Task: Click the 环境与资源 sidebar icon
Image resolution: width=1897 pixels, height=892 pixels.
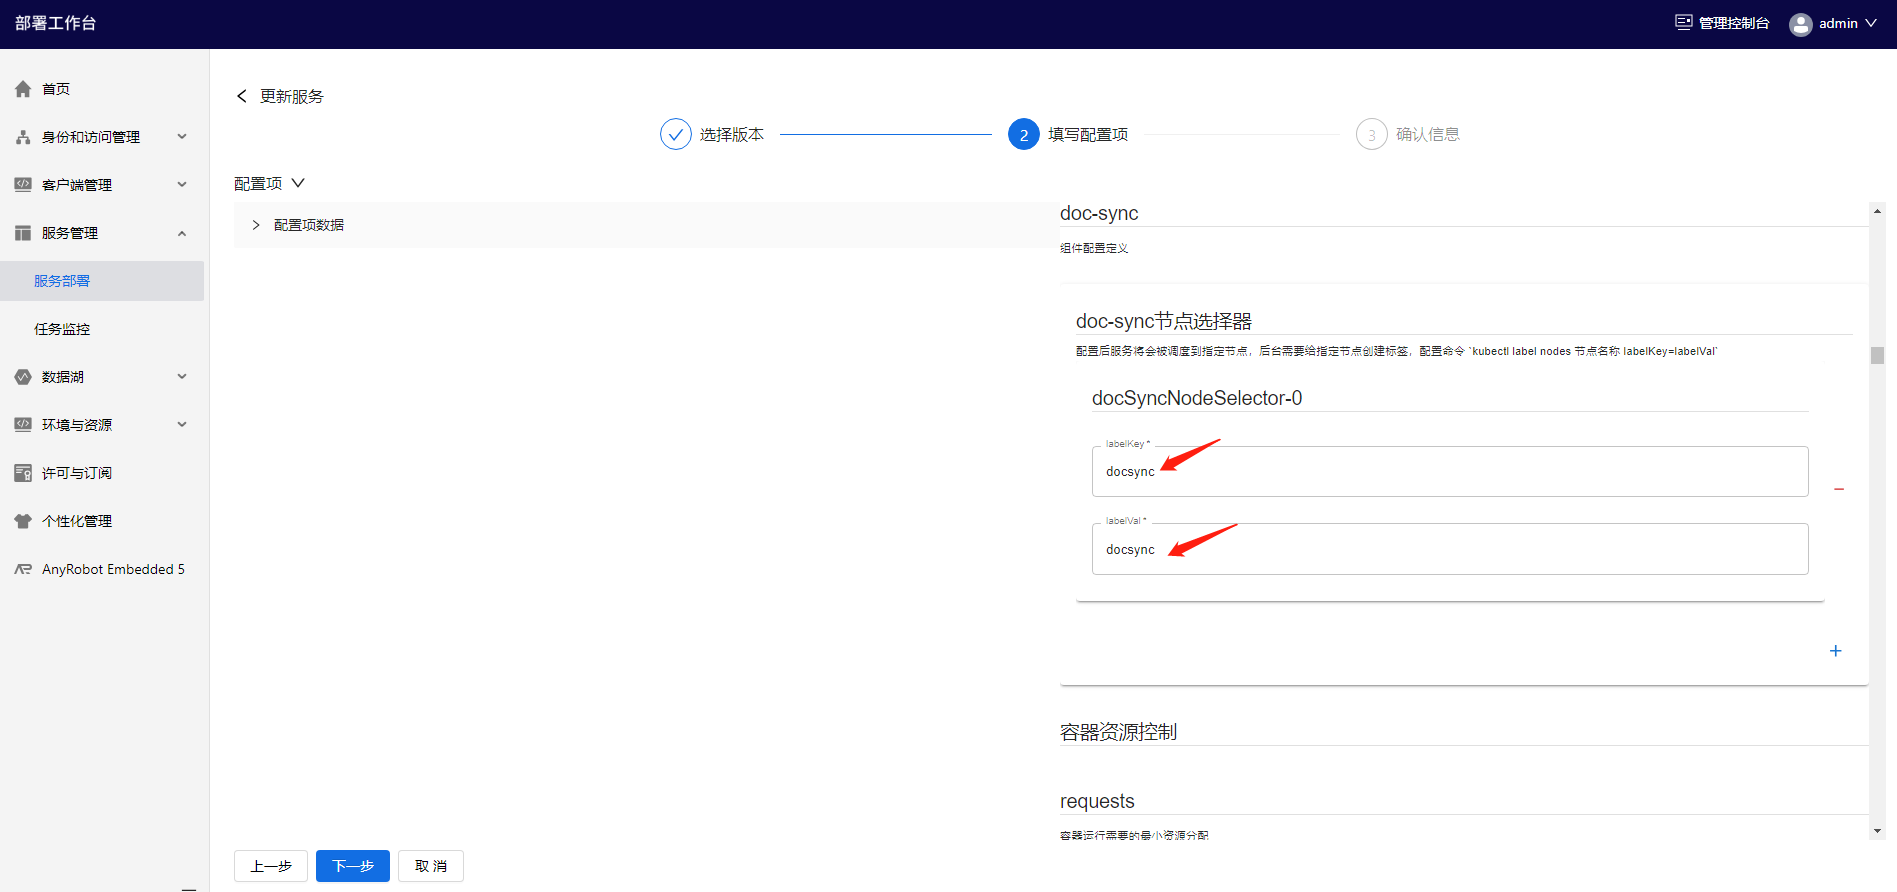Action: click(23, 425)
